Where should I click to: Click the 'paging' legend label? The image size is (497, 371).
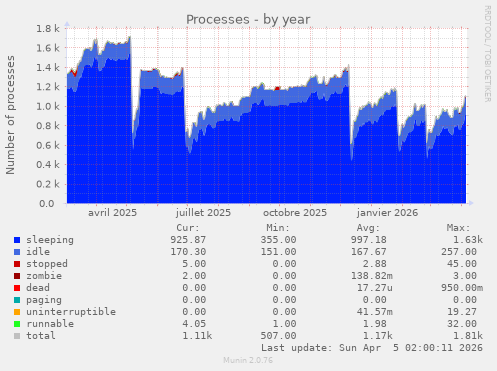pos(44,300)
